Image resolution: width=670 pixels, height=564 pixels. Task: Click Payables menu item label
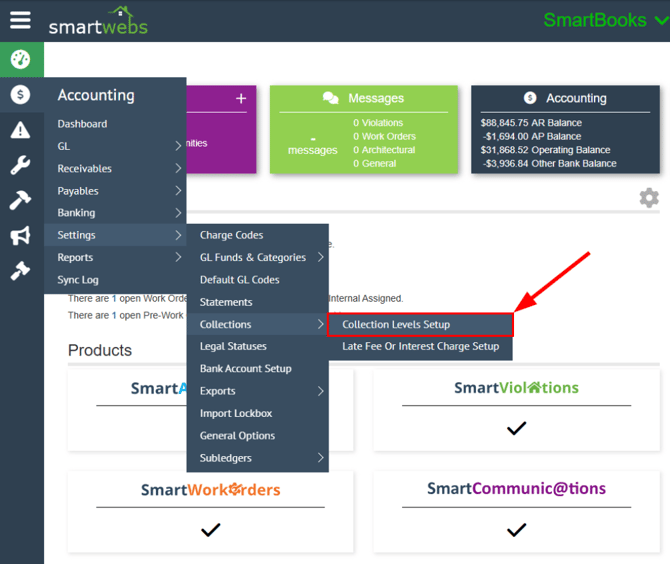point(78,191)
